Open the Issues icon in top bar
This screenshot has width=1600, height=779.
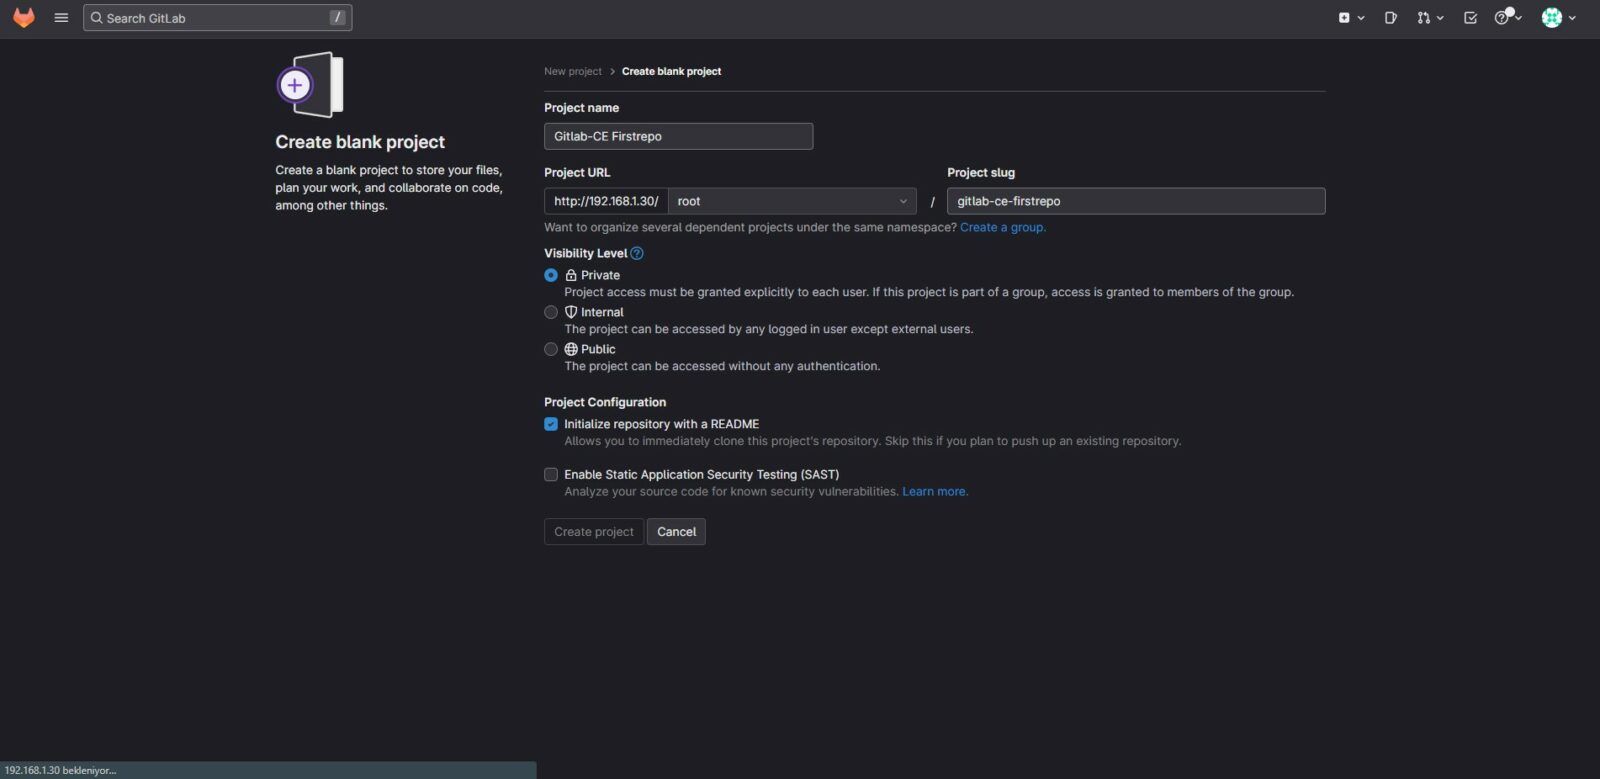pyautogui.click(x=1390, y=18)
